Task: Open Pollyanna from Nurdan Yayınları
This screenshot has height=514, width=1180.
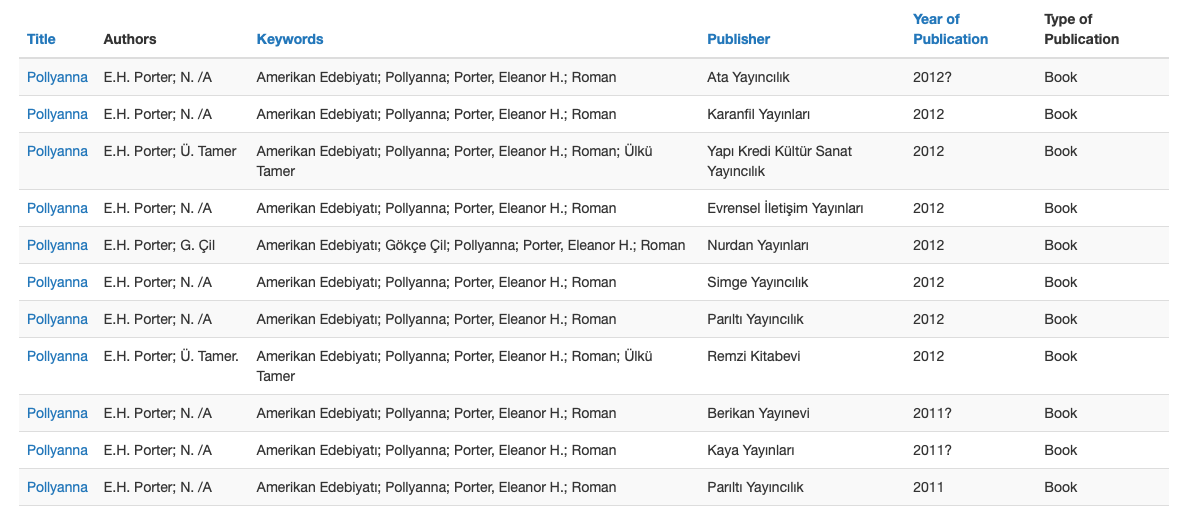Action: point(57,245)
